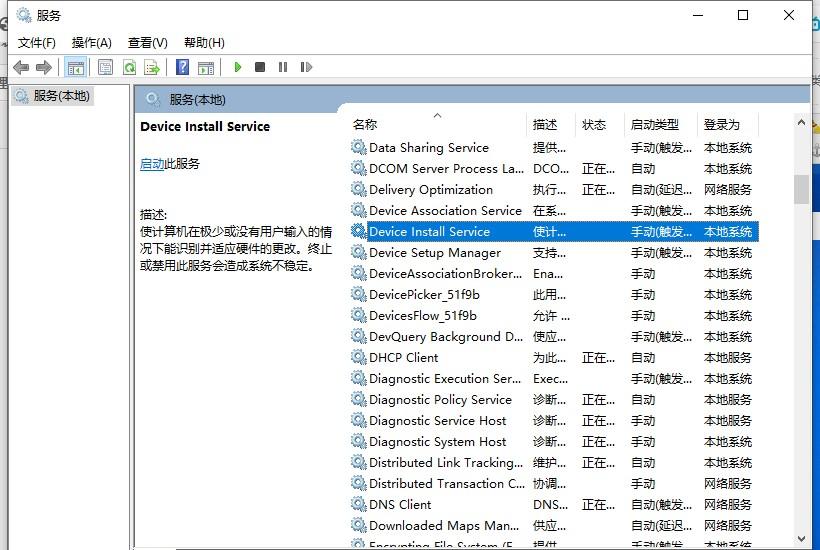Click the 服务(本地) pane header
Viewport: 820px width, 550px height.
197,99
